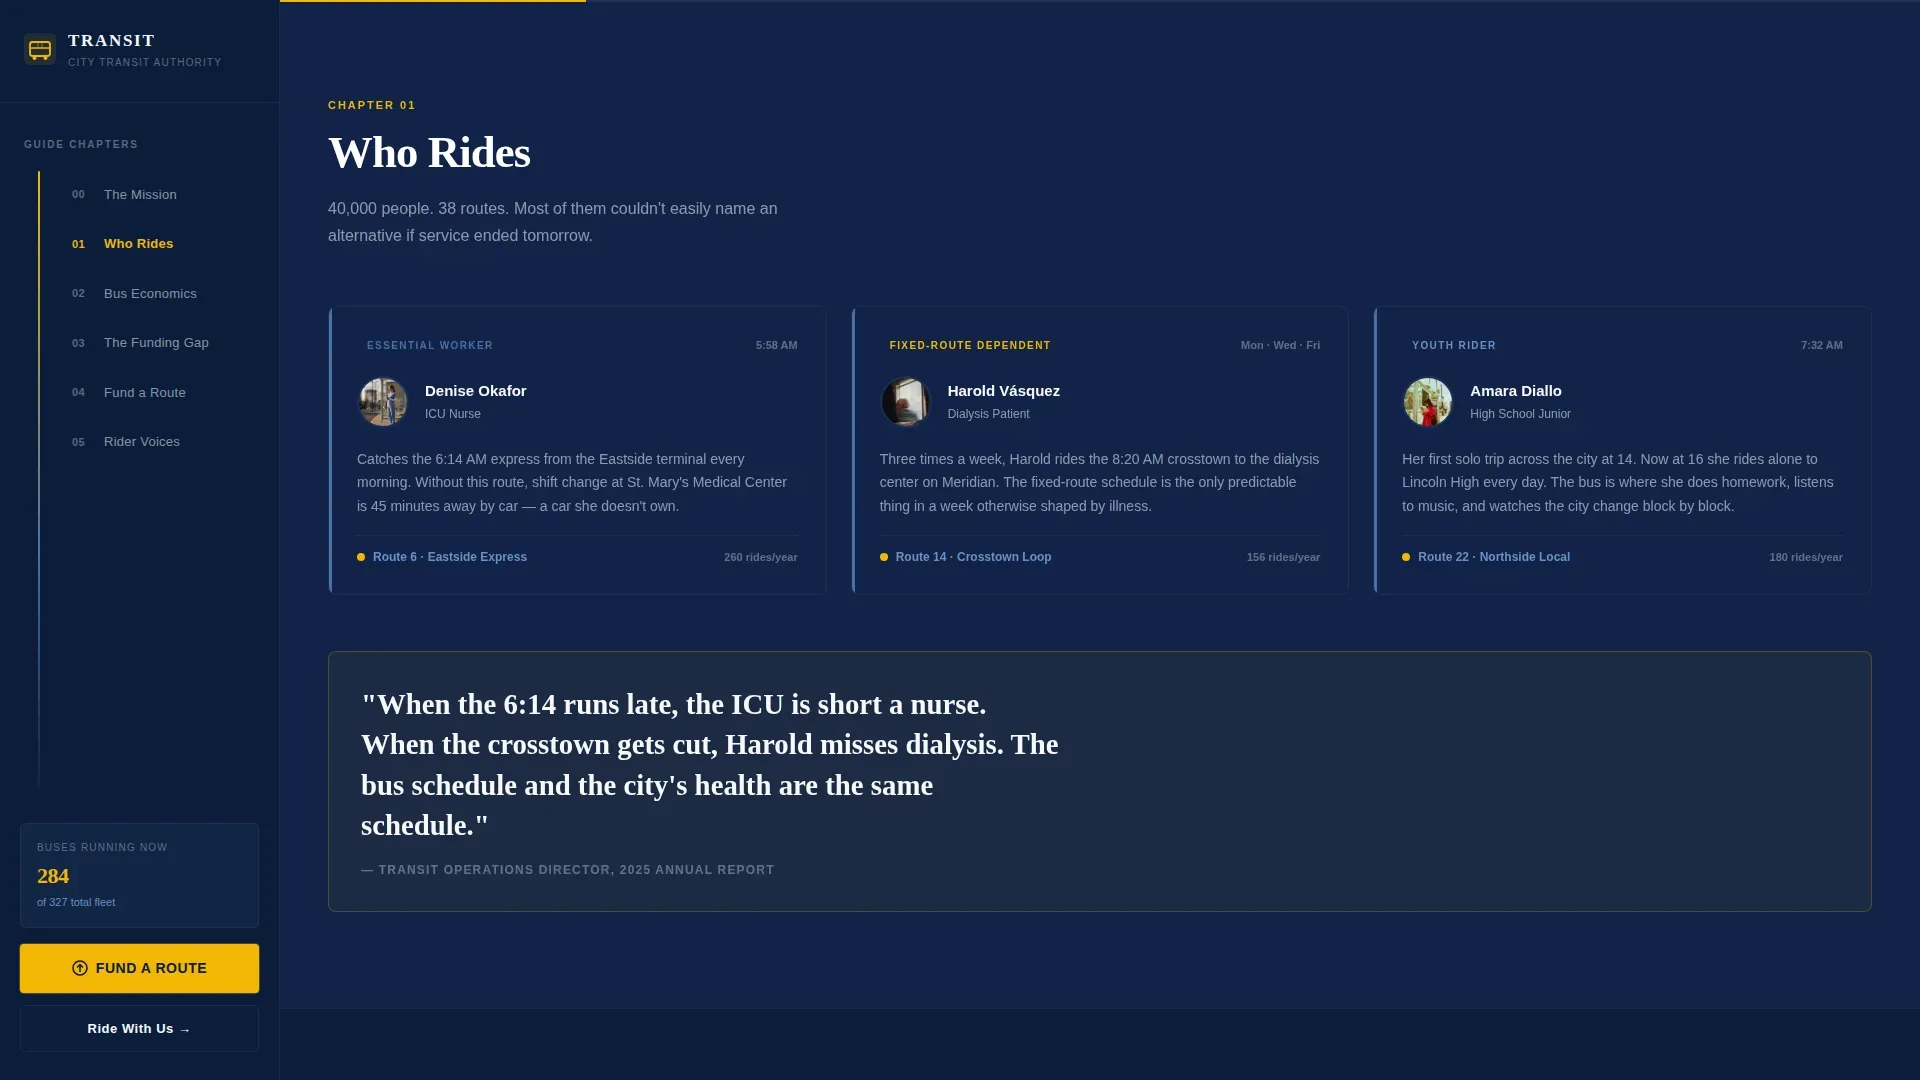Select the Essential Worker card label
This screenshot has width=1920, height=1080.
[430, 346]
